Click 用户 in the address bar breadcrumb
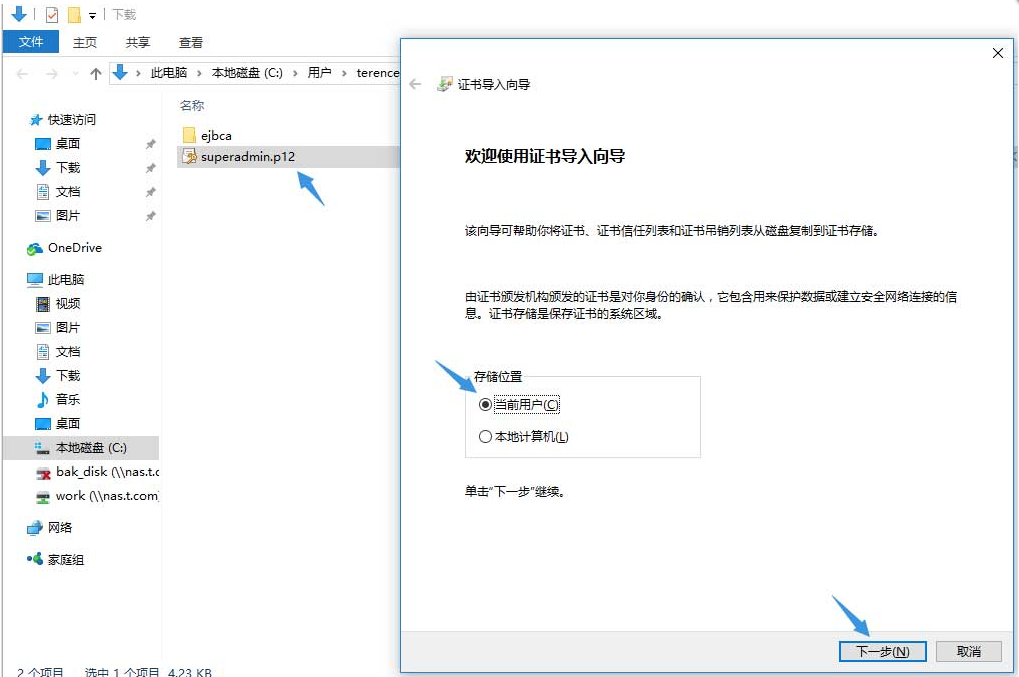Viewport: 1019px width, 677px height. 319,73
